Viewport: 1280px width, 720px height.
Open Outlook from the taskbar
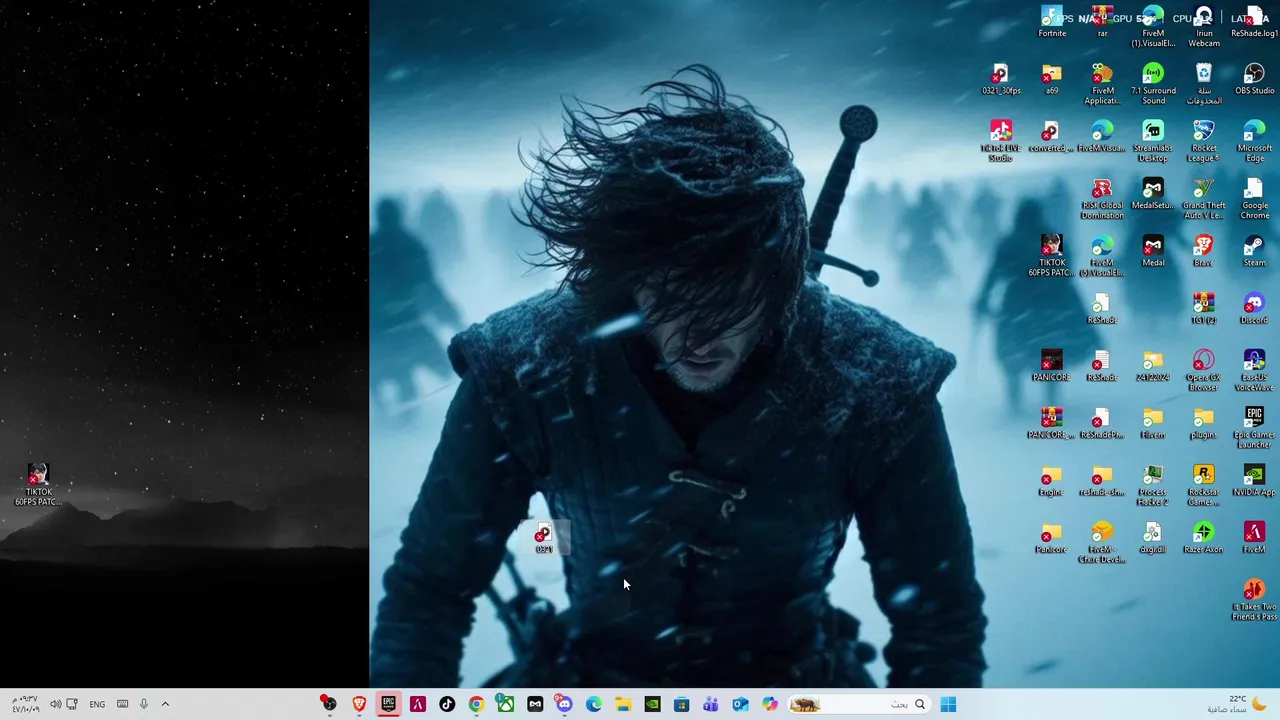740,704
